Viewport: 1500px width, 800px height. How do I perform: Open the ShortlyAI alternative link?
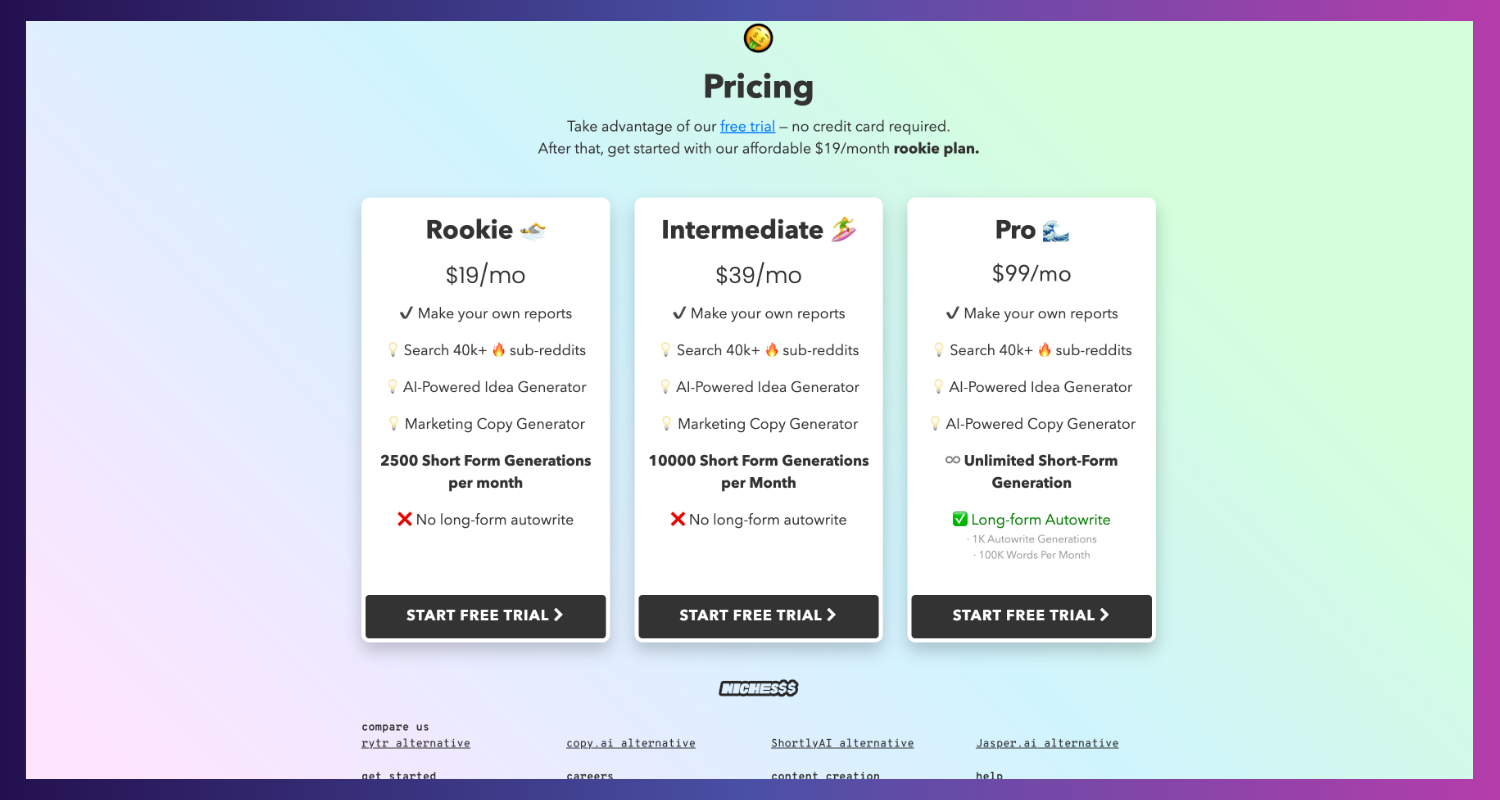[842, 743]
